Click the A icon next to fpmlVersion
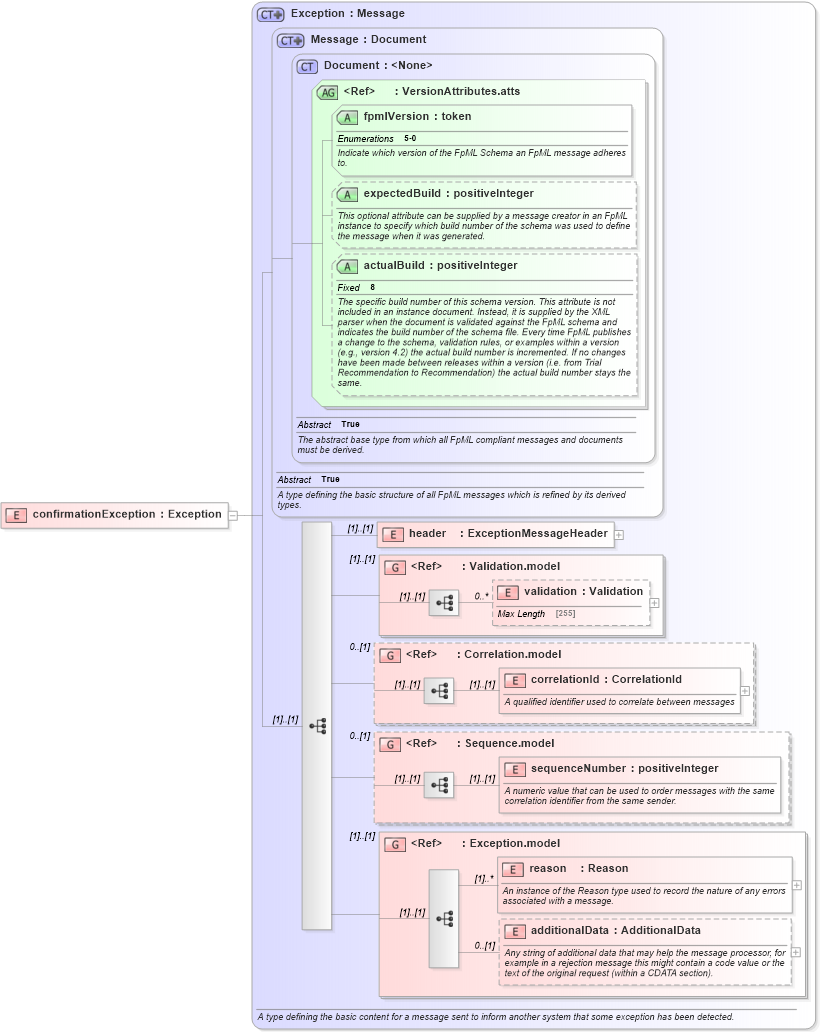This screenshot has height=1032, width=820. click(x=347, y=118)
